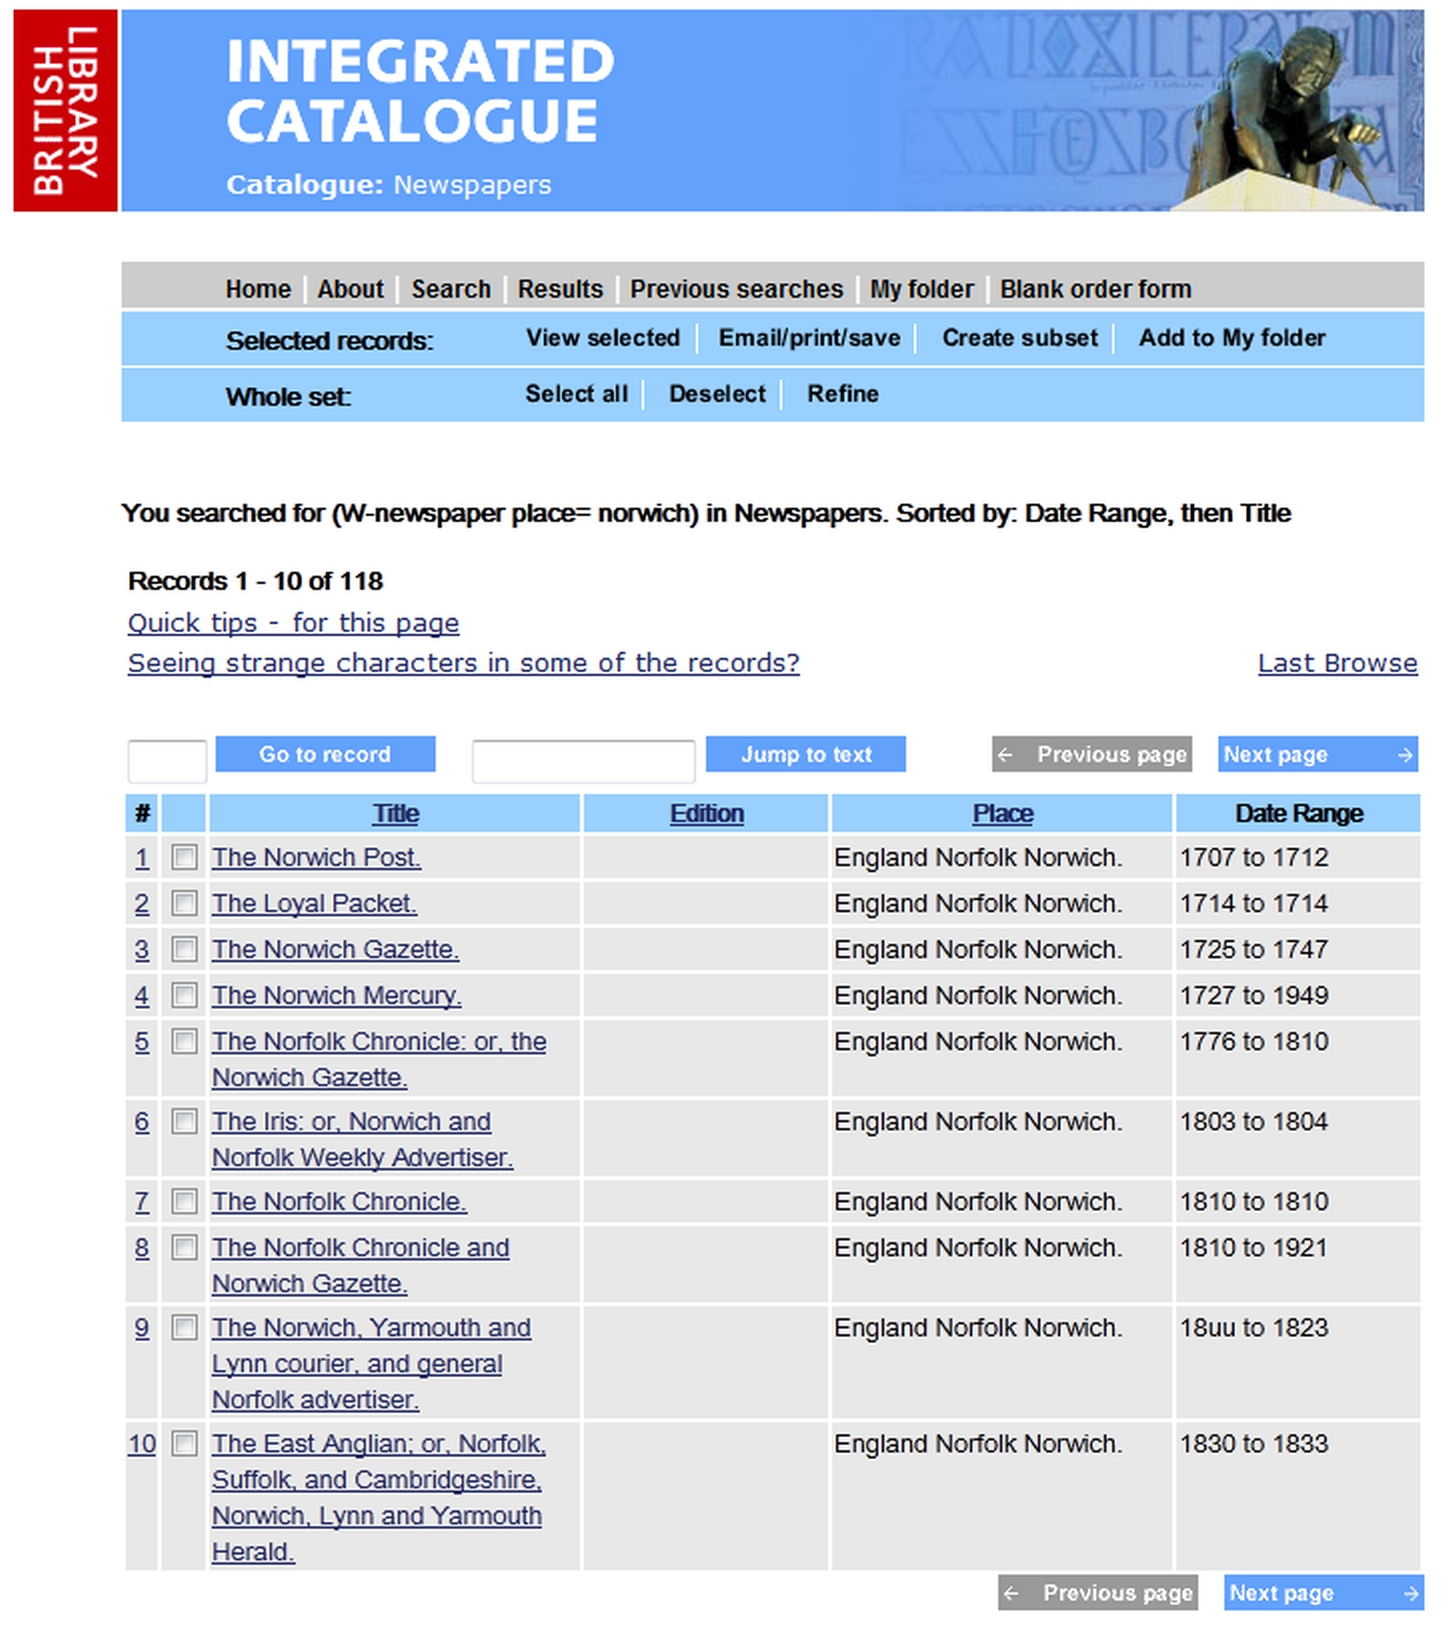
Task: Open the strange characters help link
Action: coord(463,663)
